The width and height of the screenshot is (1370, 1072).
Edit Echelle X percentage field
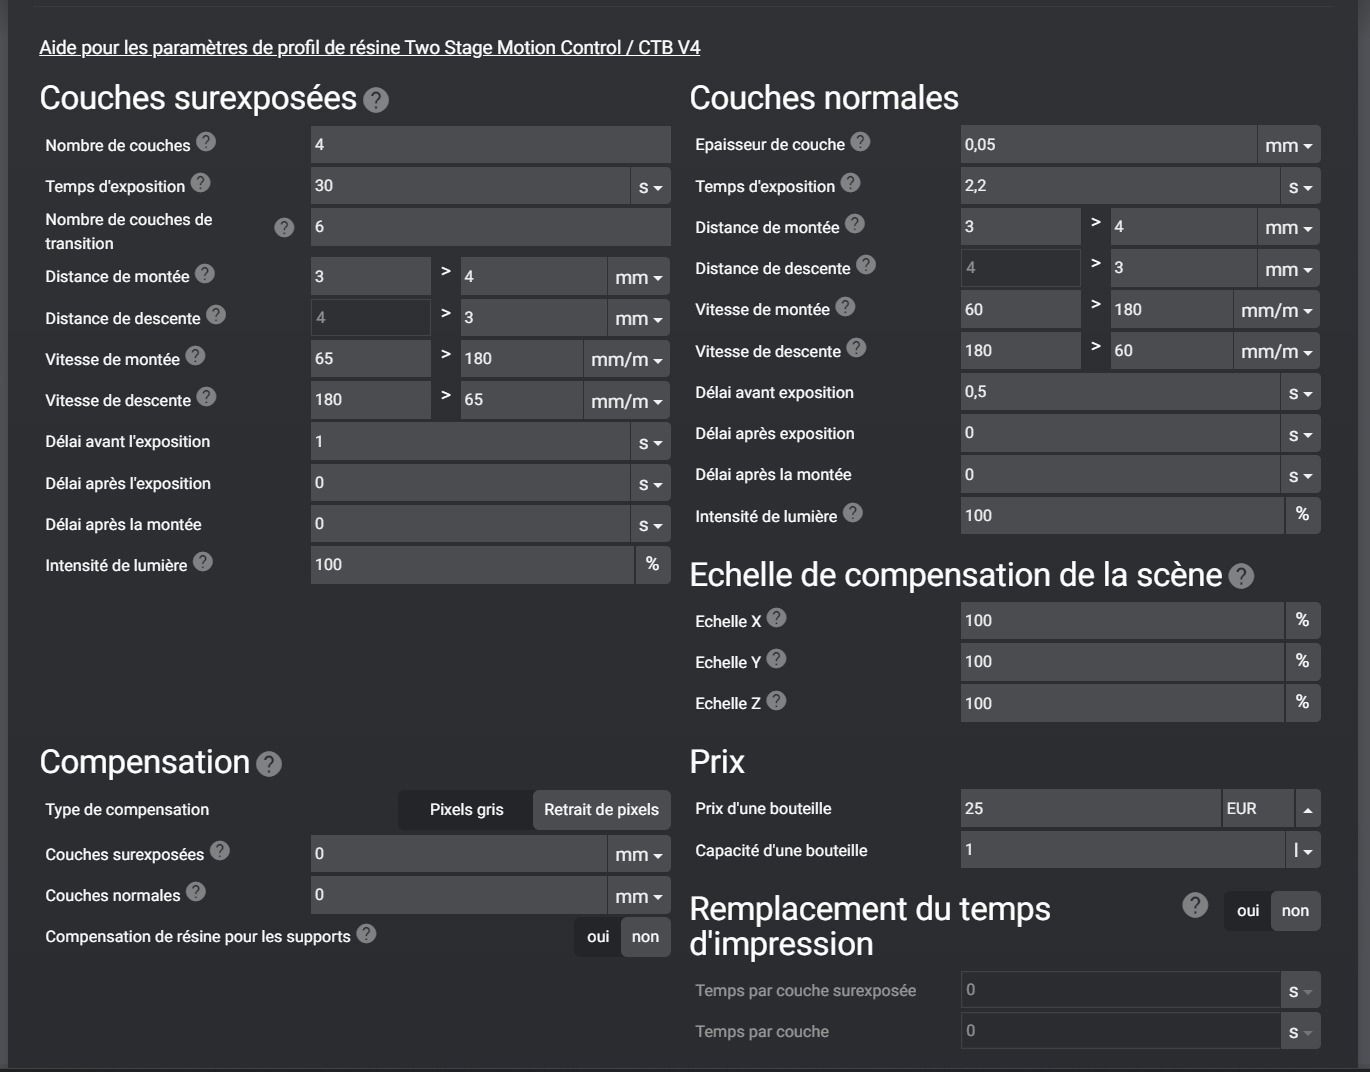(1122, 620)
